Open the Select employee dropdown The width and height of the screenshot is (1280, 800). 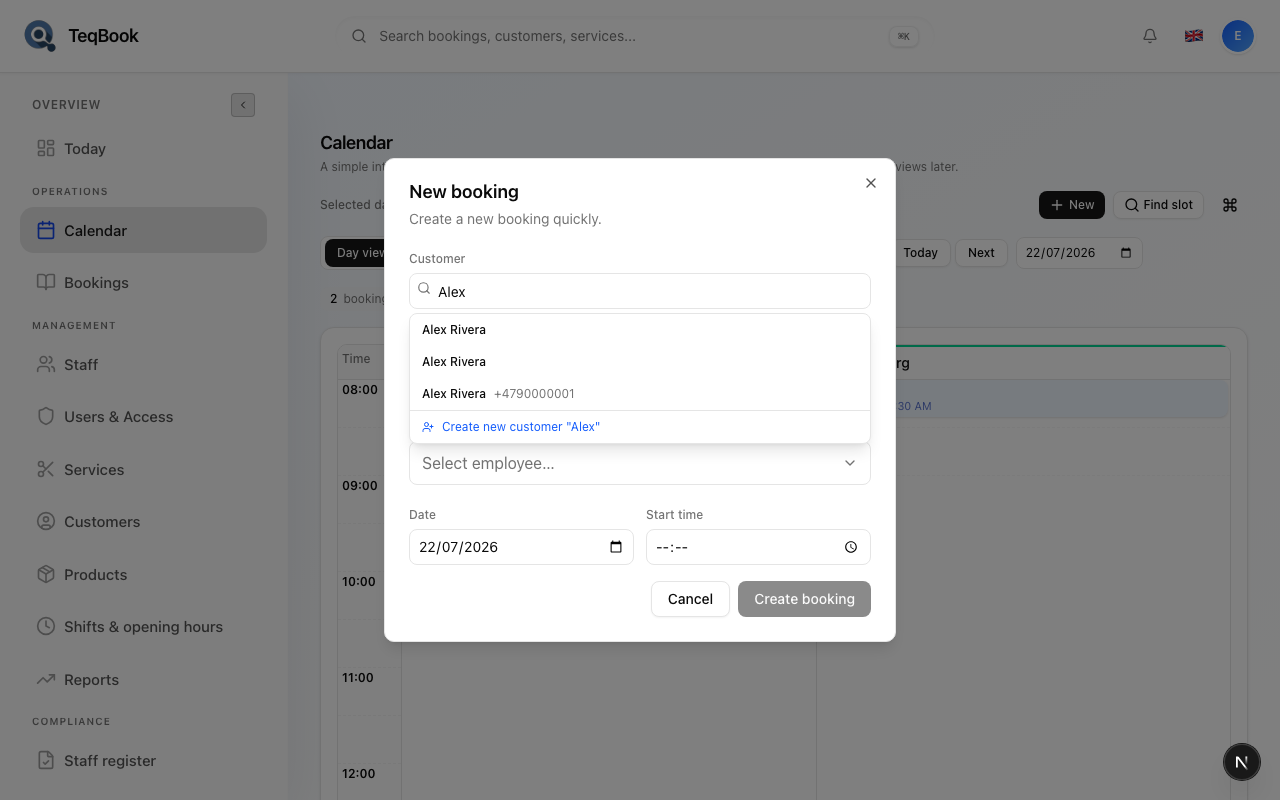coord(640,463)
